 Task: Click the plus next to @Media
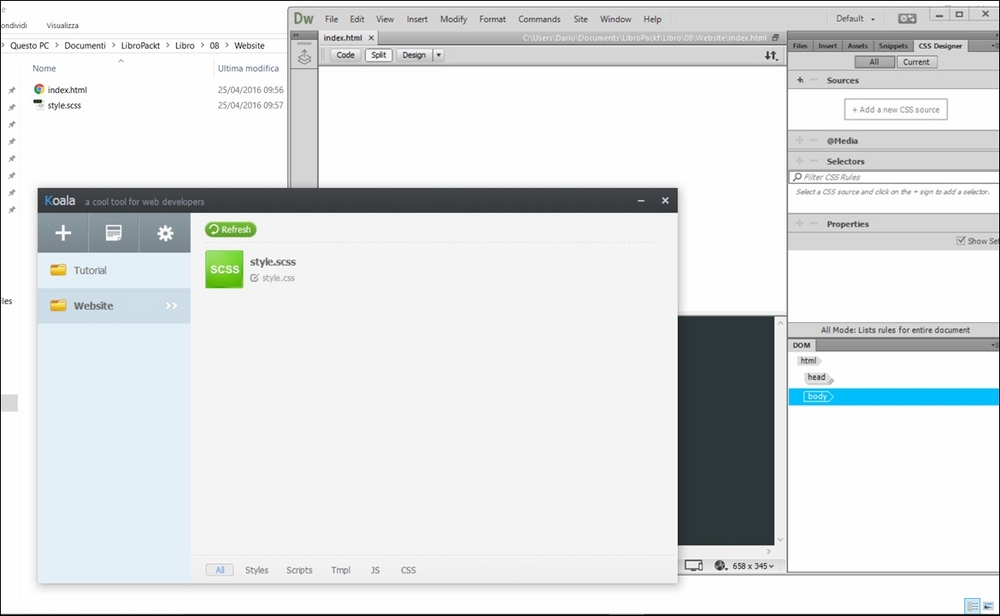800,140
